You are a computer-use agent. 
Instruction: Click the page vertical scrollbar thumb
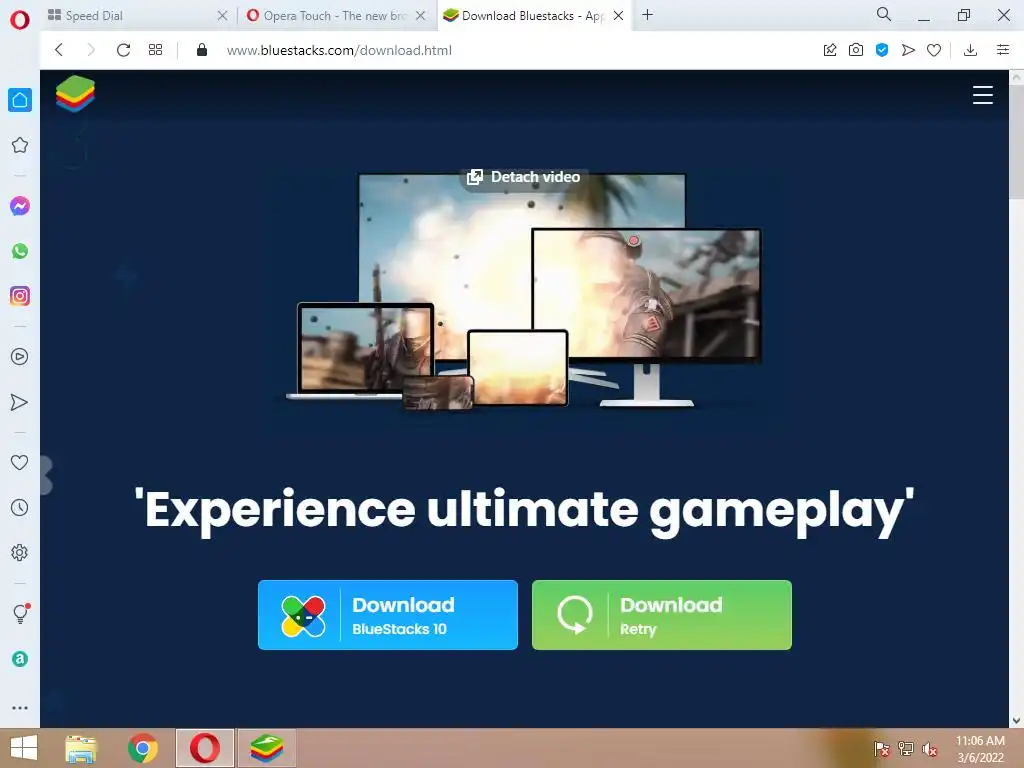[x=1017, y=140]
